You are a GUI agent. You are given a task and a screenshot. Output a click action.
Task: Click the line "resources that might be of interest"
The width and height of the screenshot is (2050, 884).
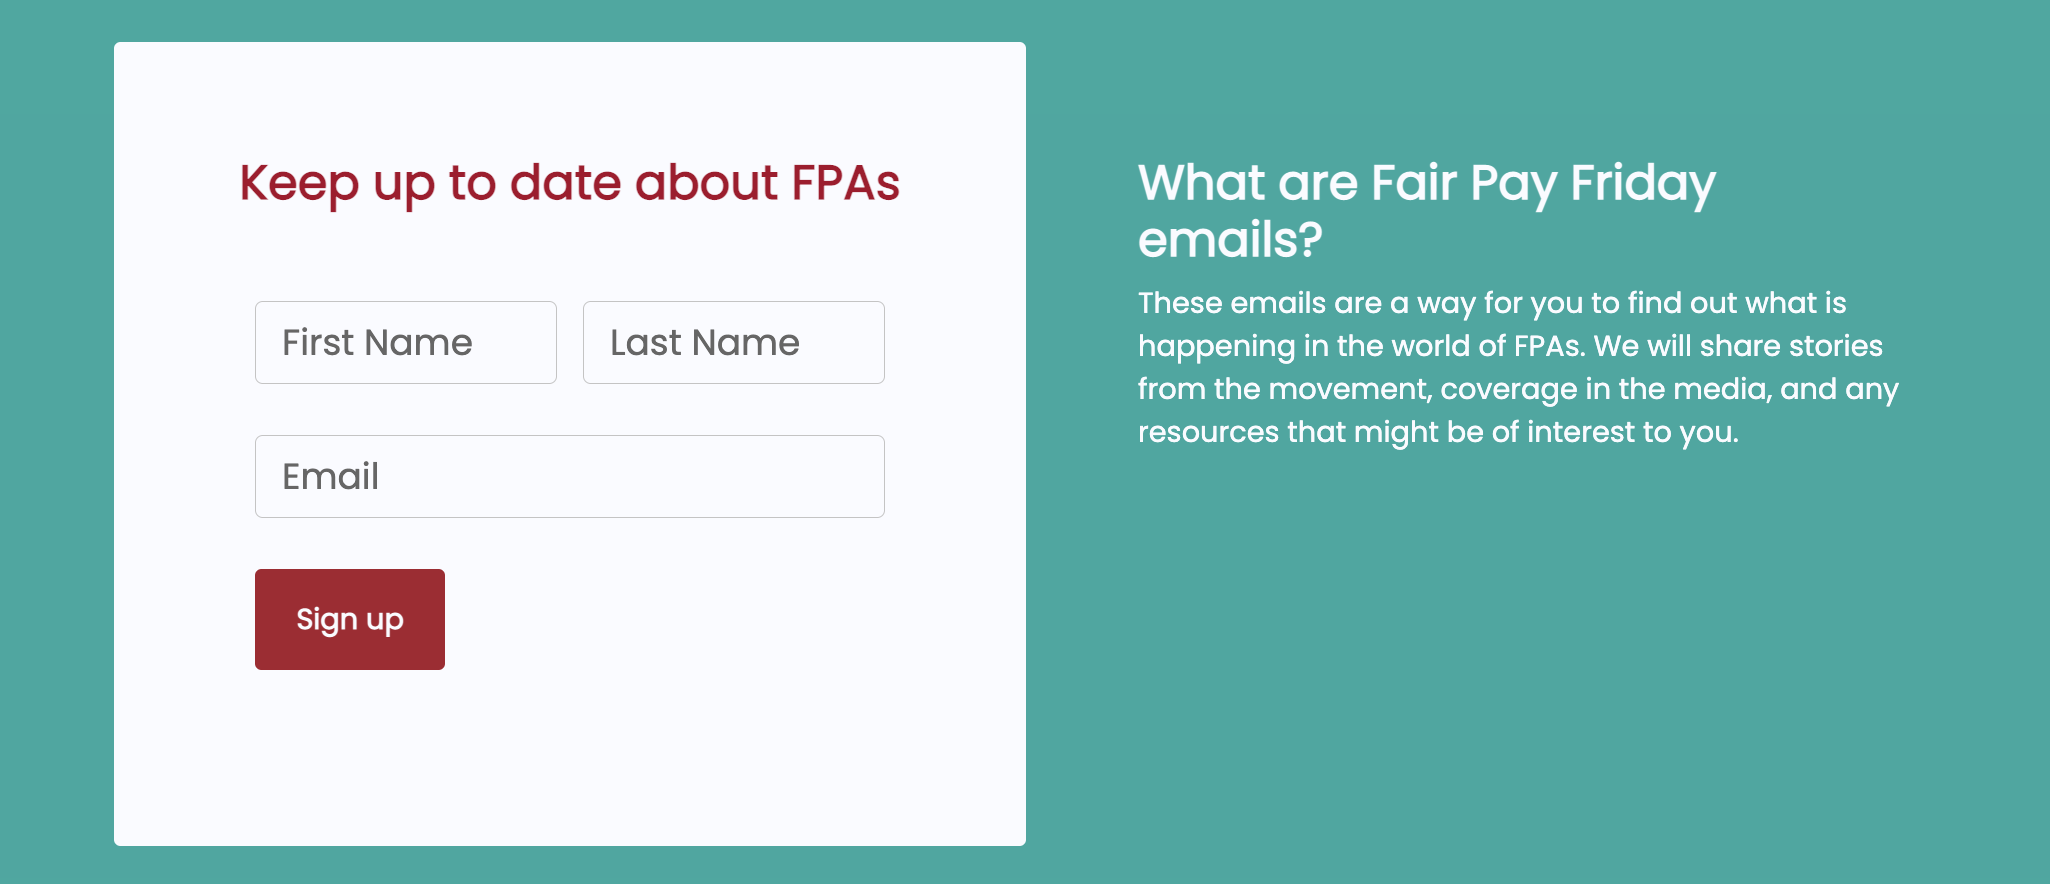(1437, 432)
